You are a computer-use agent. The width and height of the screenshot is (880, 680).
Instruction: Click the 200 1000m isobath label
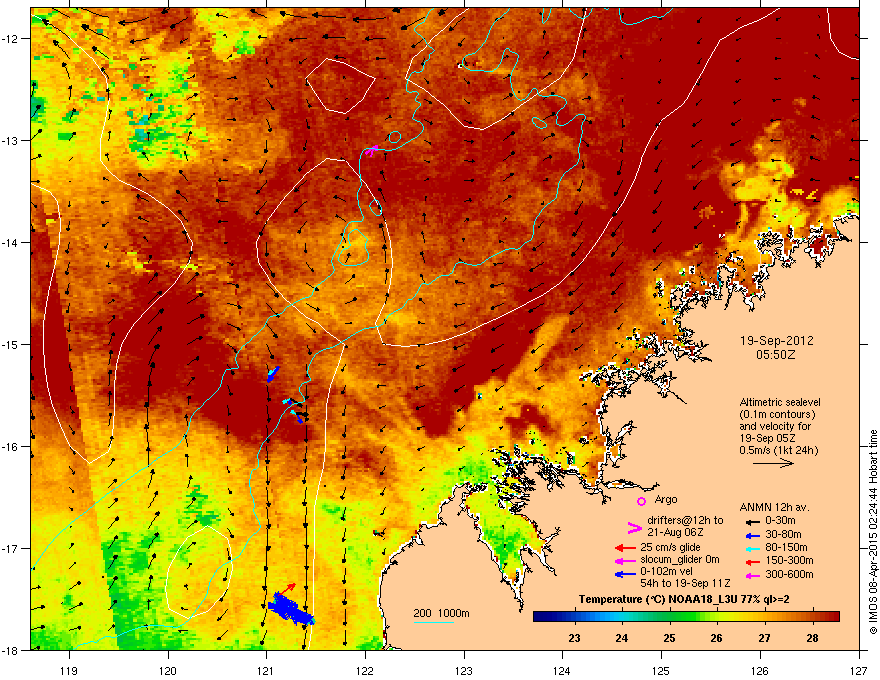[x=441, y=613]
